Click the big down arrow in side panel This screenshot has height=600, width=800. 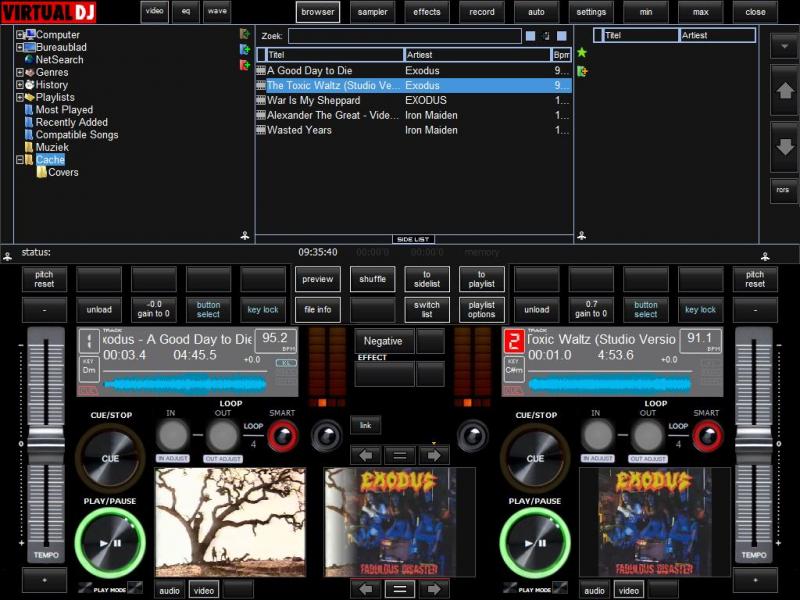tap(785, 147)
